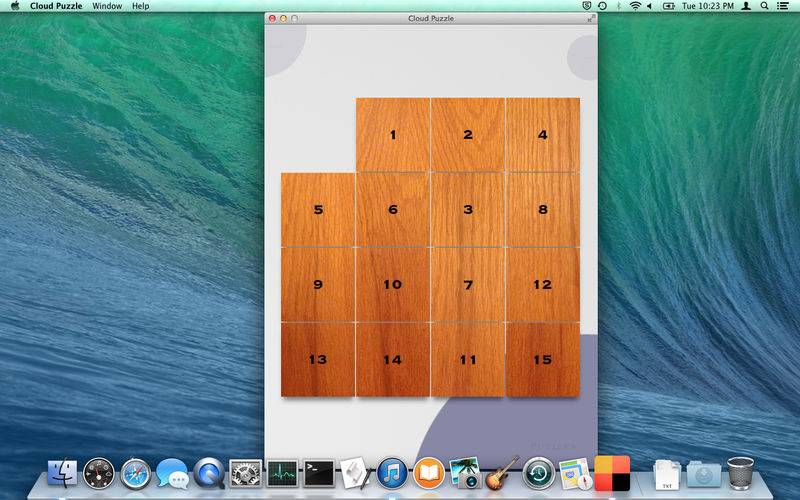Open the Script Editor icon in Dock

[x=356, y=473]
